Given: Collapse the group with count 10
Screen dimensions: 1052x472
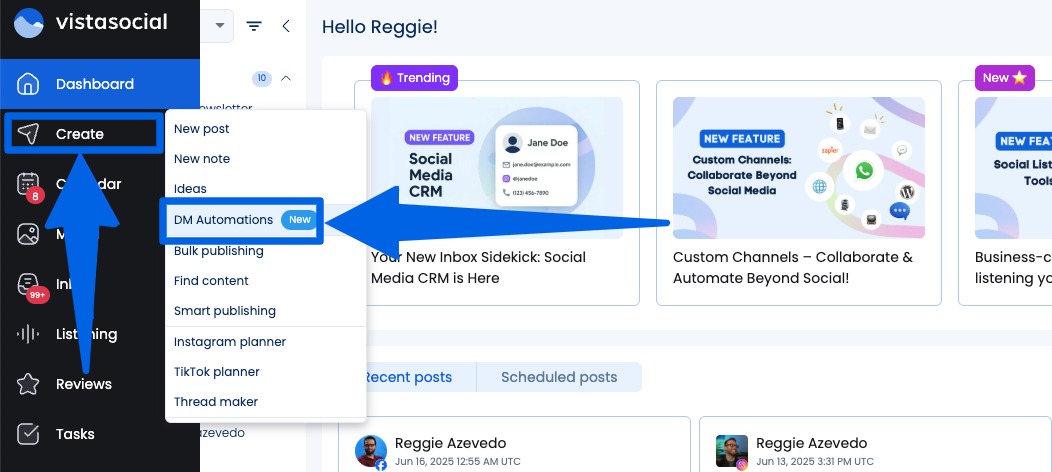Looking at the screenshot, I should (x=286, y=78).
